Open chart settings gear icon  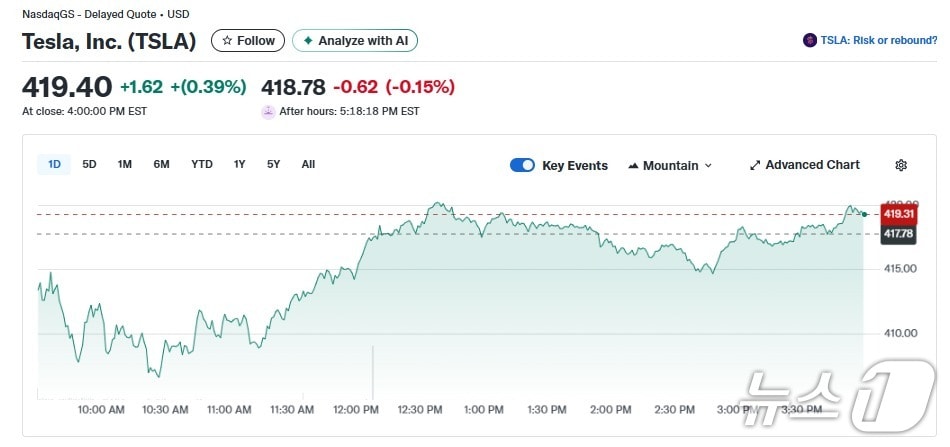(901, 165)
